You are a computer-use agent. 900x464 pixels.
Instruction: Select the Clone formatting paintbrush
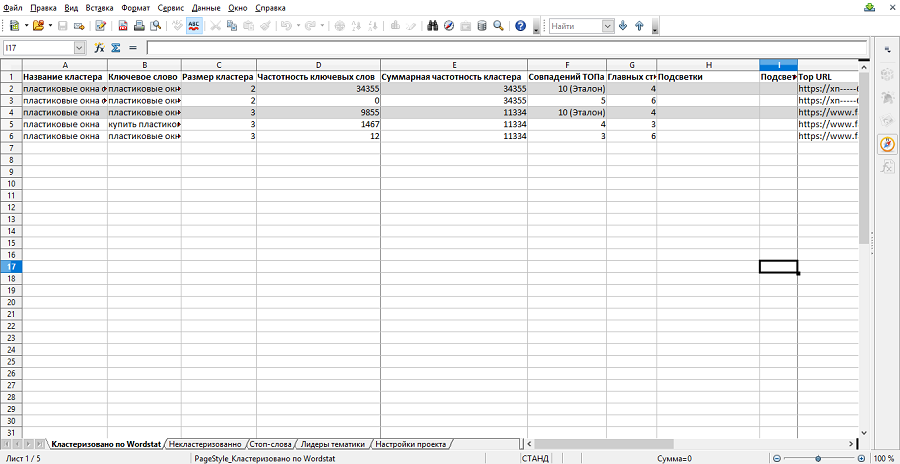(265, 26)
